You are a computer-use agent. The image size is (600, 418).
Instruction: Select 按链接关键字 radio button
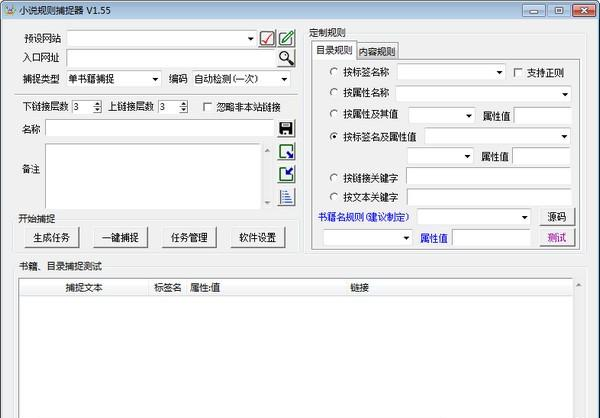point(334,178)
